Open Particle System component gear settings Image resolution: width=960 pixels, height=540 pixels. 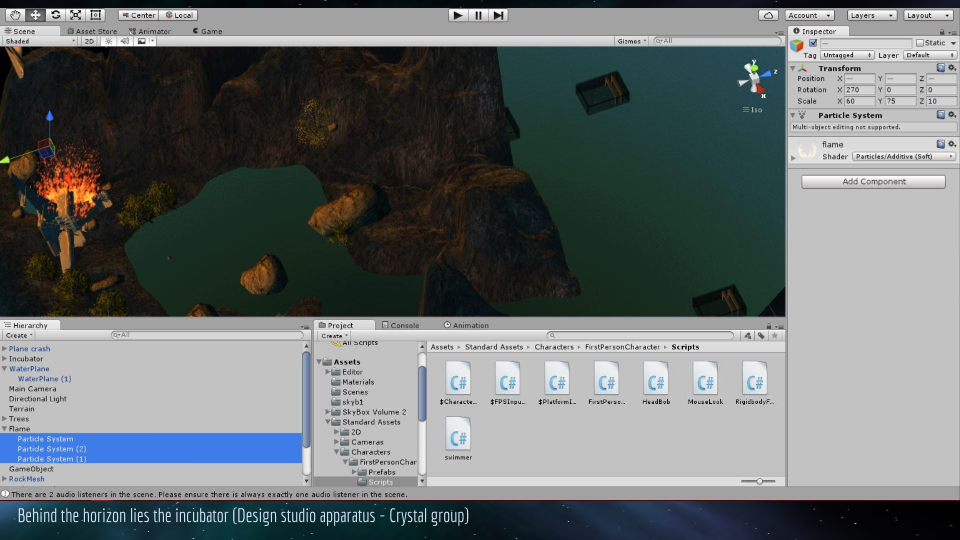(951, 115)
